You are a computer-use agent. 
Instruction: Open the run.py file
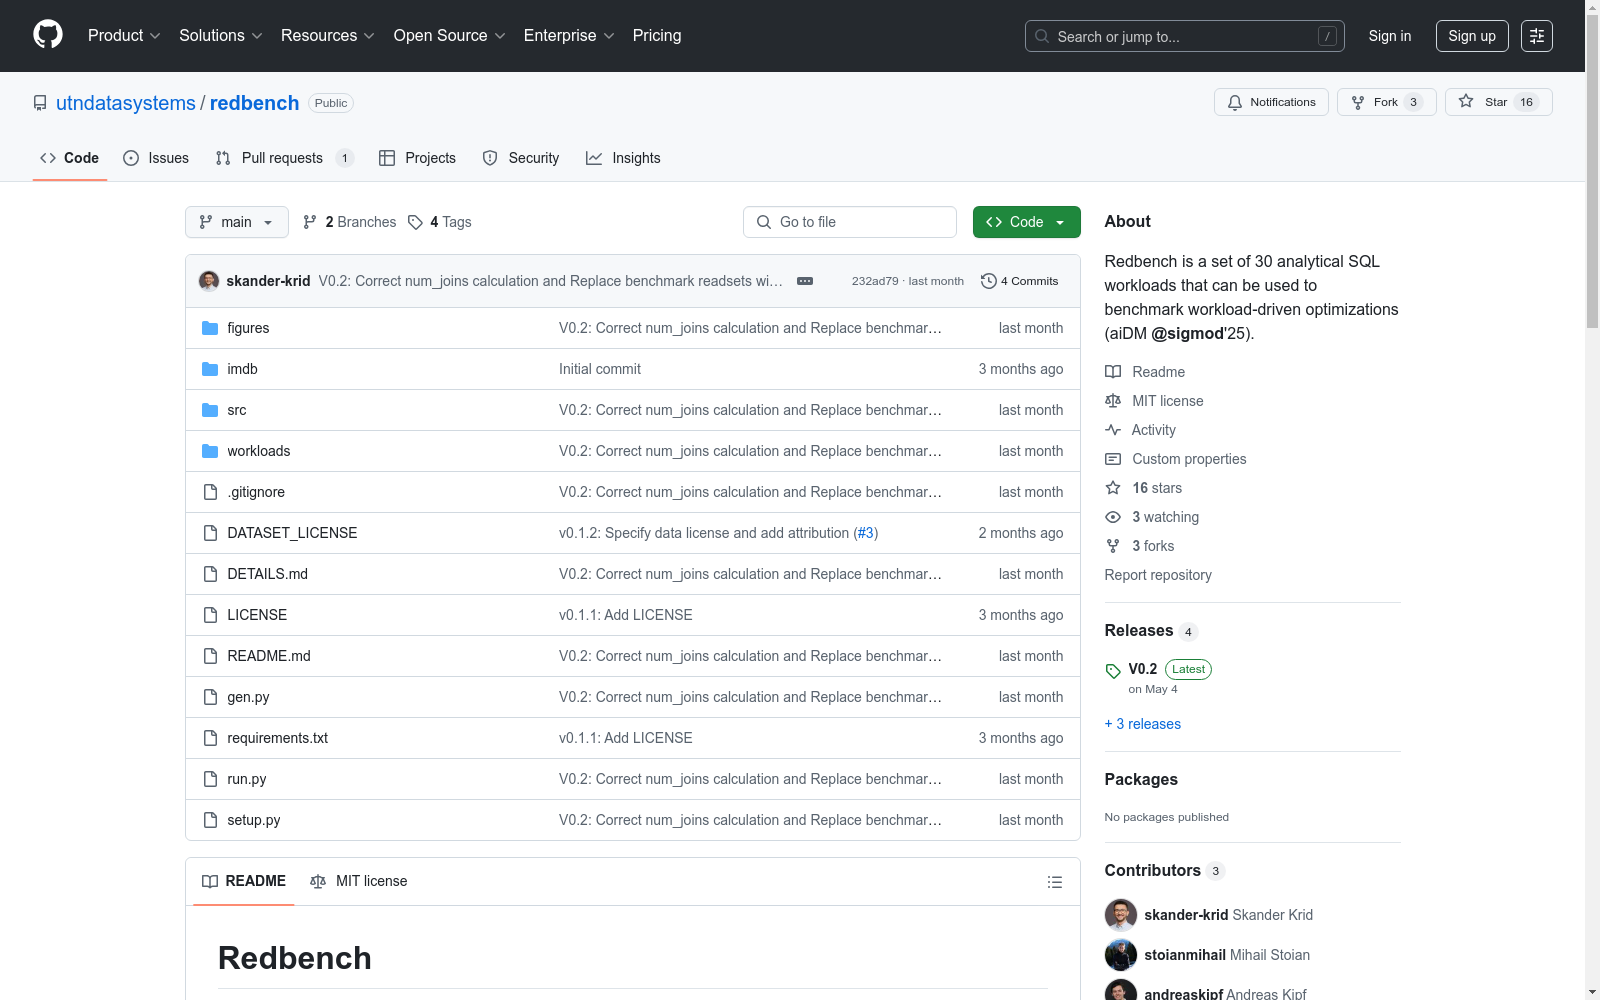point(247,779)
